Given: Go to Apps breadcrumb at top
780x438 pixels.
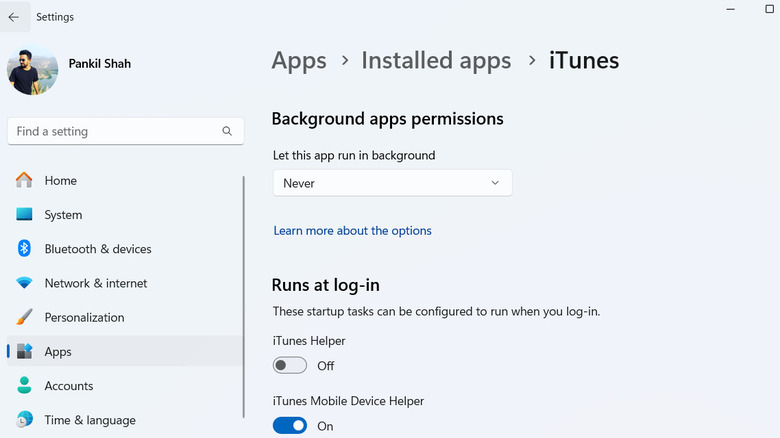Looking at the screenshot, I should tap(299, 61).
